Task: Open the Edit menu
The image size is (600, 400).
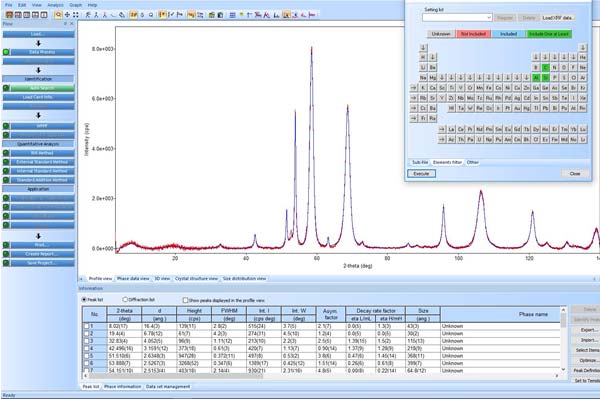Action: tap(22, 5)
